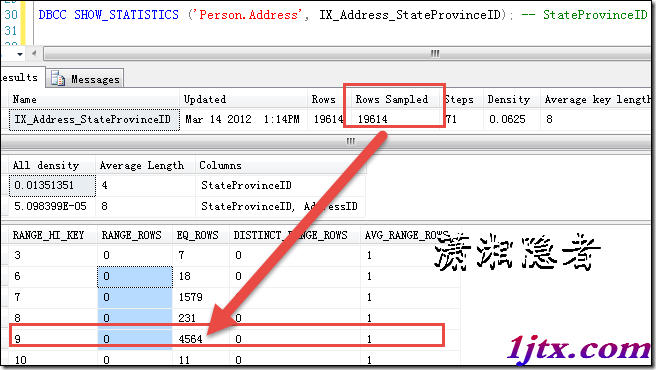
Task: Click the Average Length column header
Action: tap(145, 165)
